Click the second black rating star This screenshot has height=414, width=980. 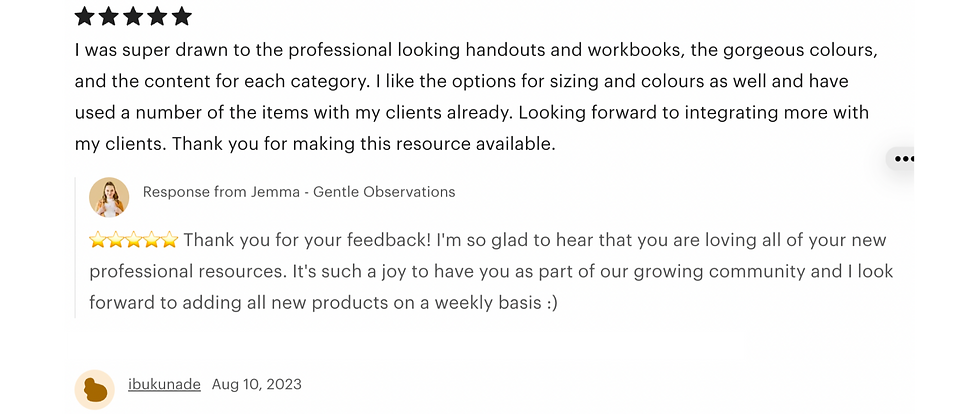tap(109, 16)
